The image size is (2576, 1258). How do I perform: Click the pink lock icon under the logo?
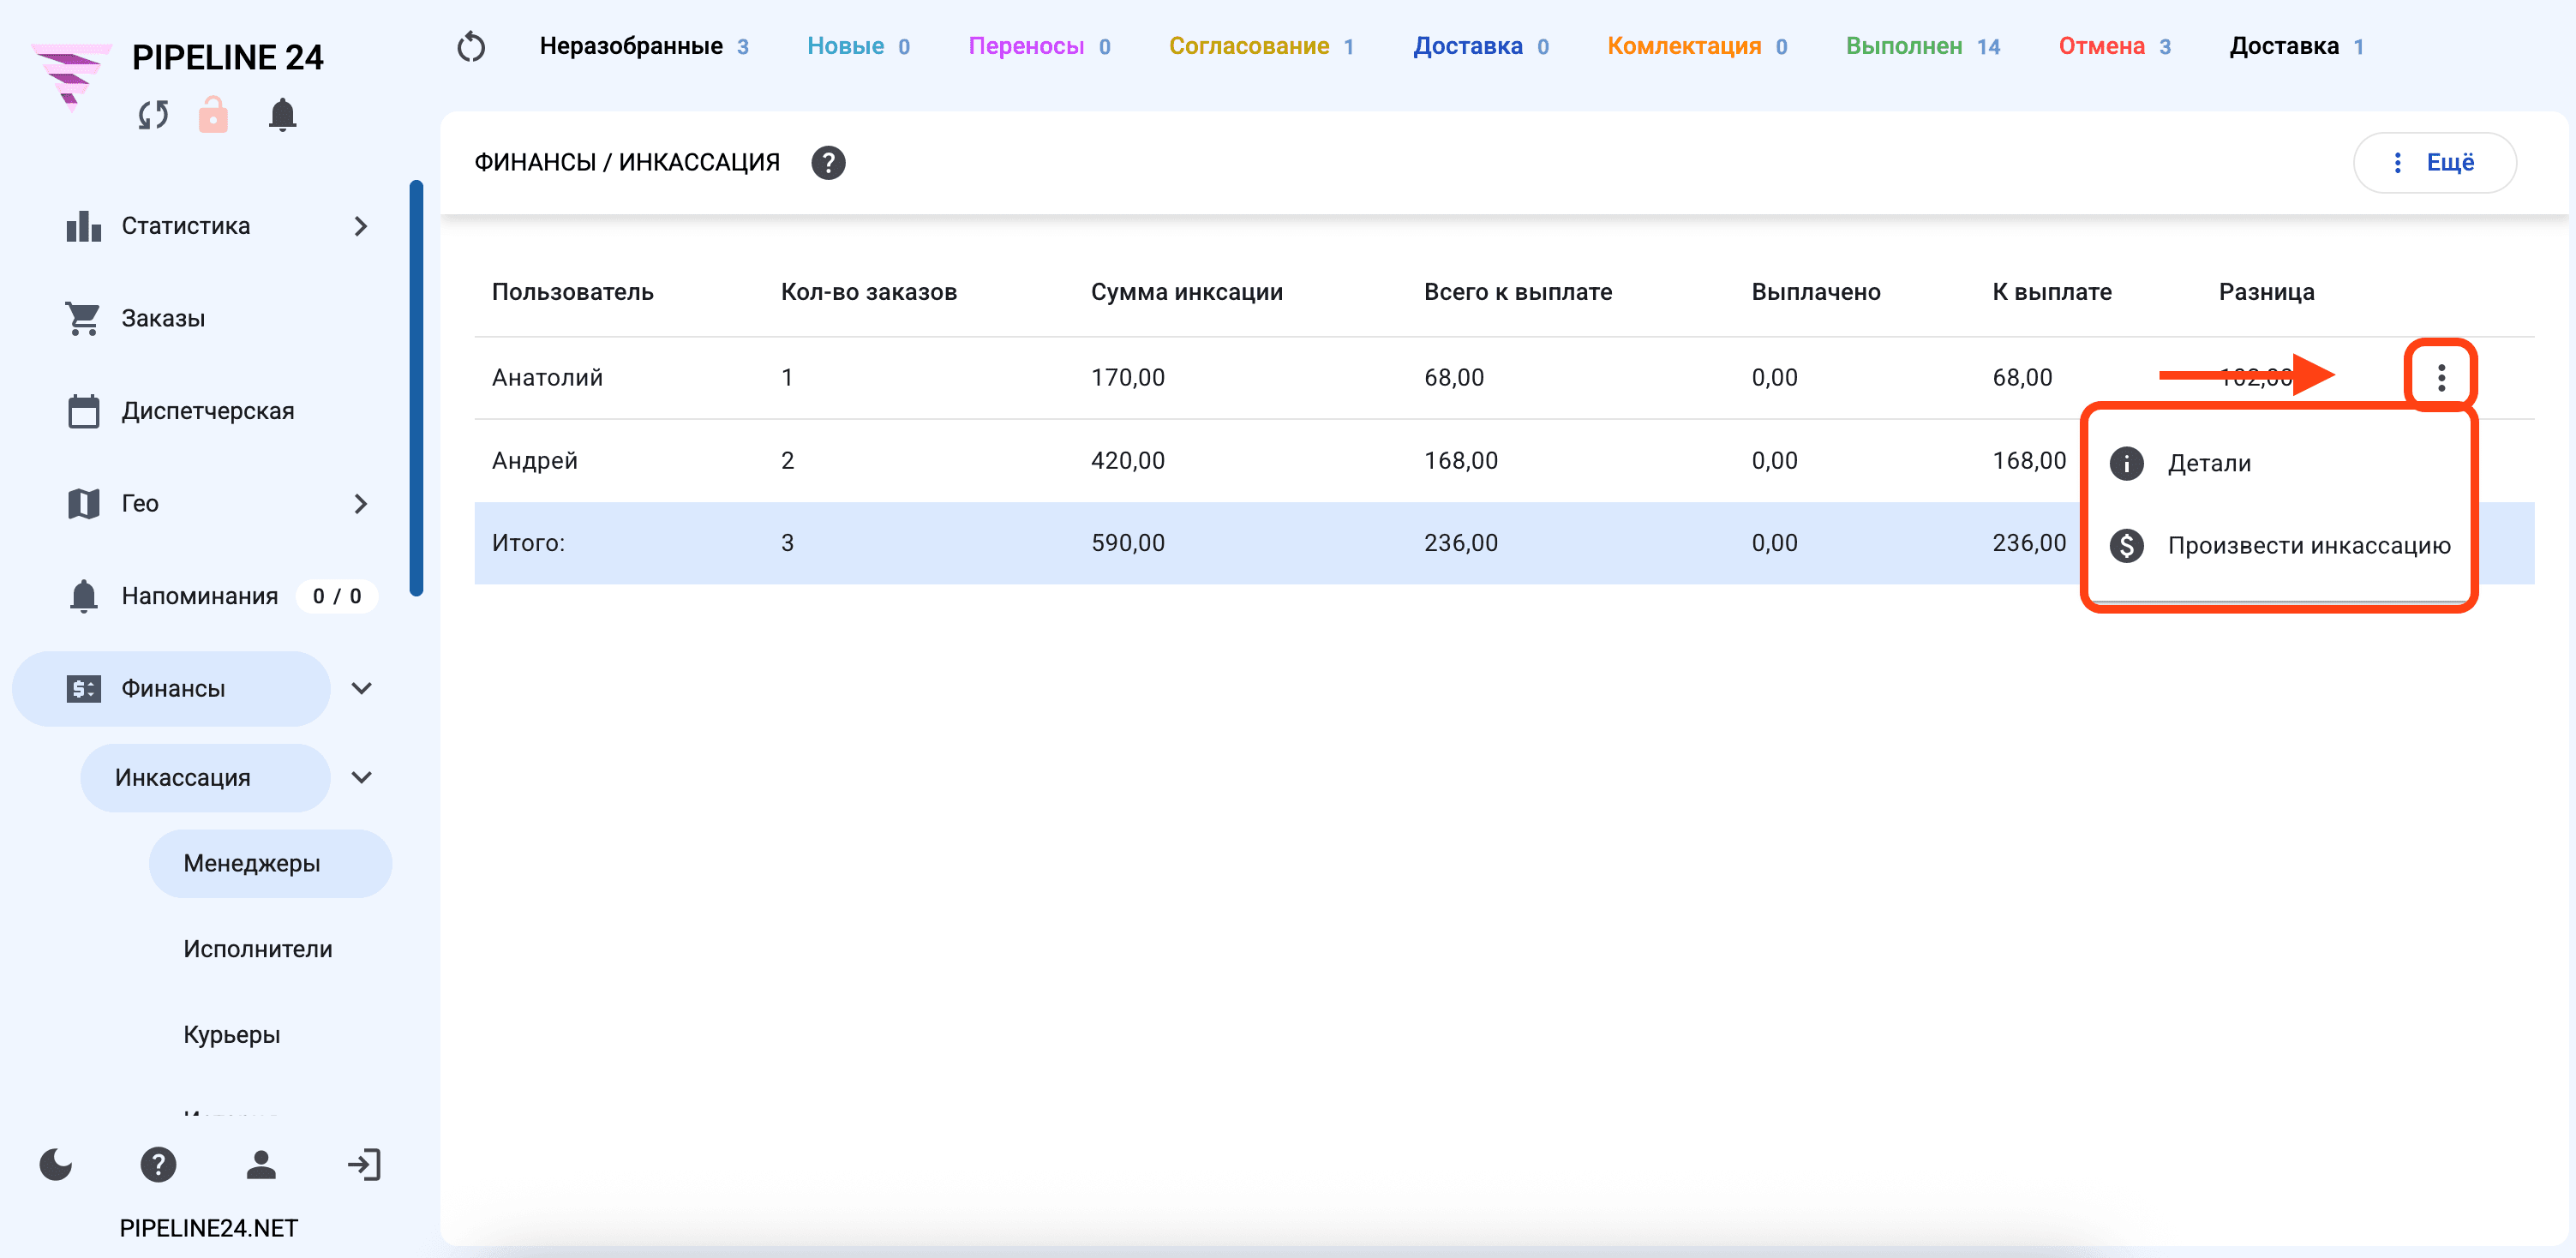pyautogui.click(x=213, y=114)
